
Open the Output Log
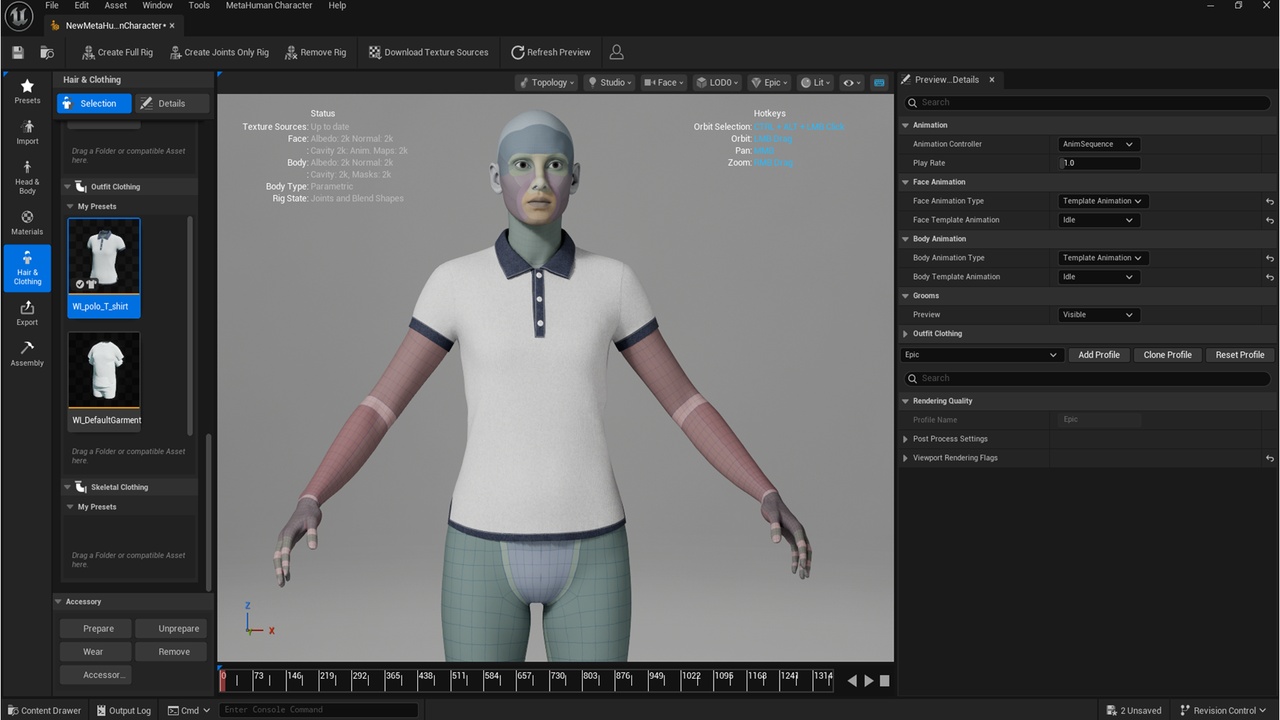click(x=123, y=711)
